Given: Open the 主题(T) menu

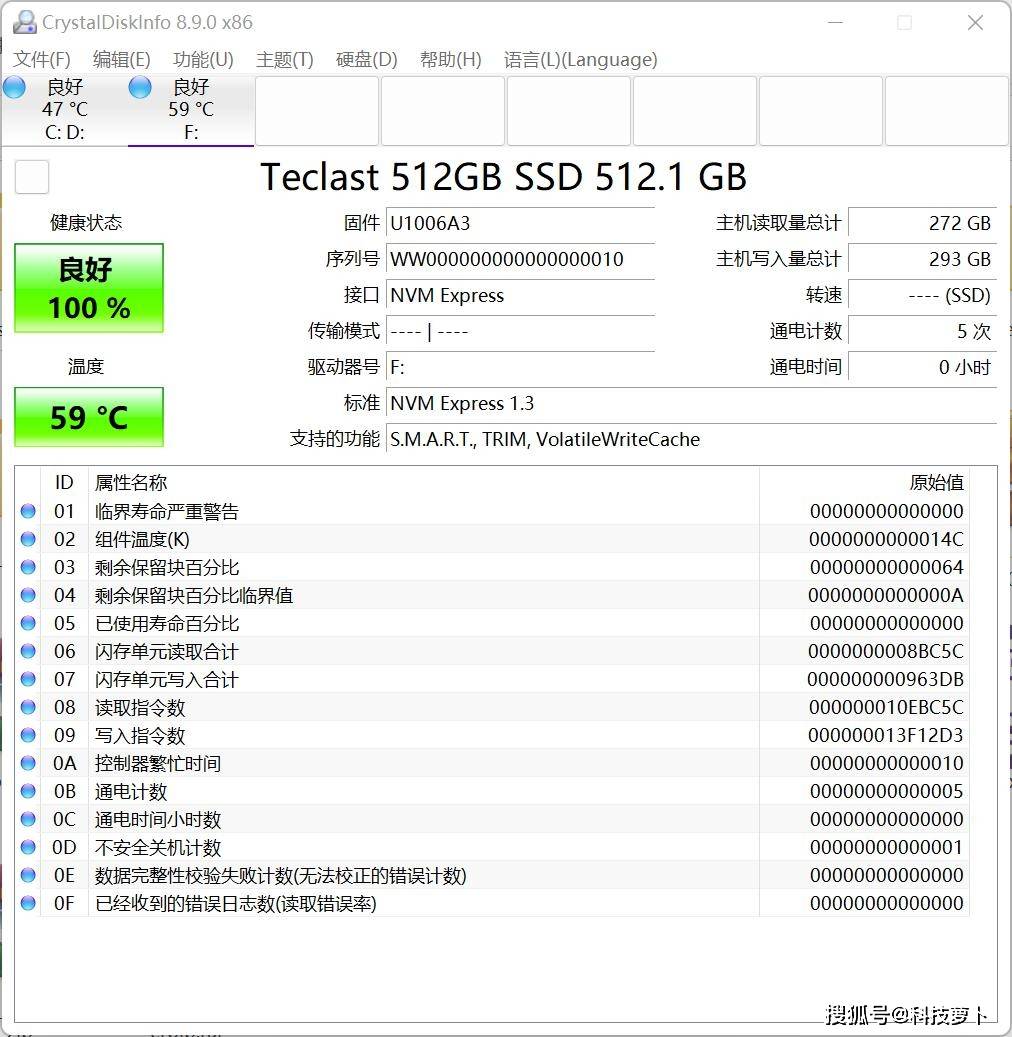Looking at the screenshot, I should pos(284,60).
